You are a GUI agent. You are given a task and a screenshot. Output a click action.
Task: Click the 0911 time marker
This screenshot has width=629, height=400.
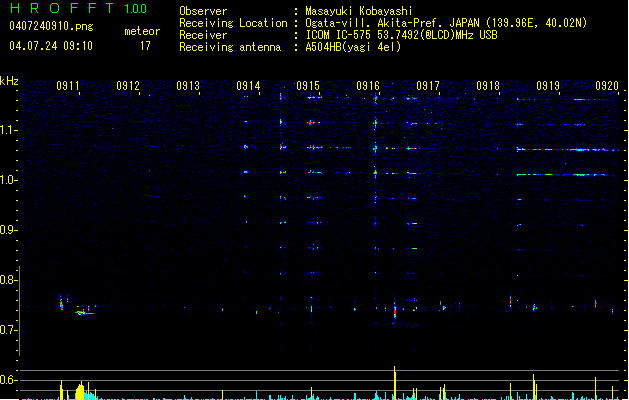(x=68, y=86)
